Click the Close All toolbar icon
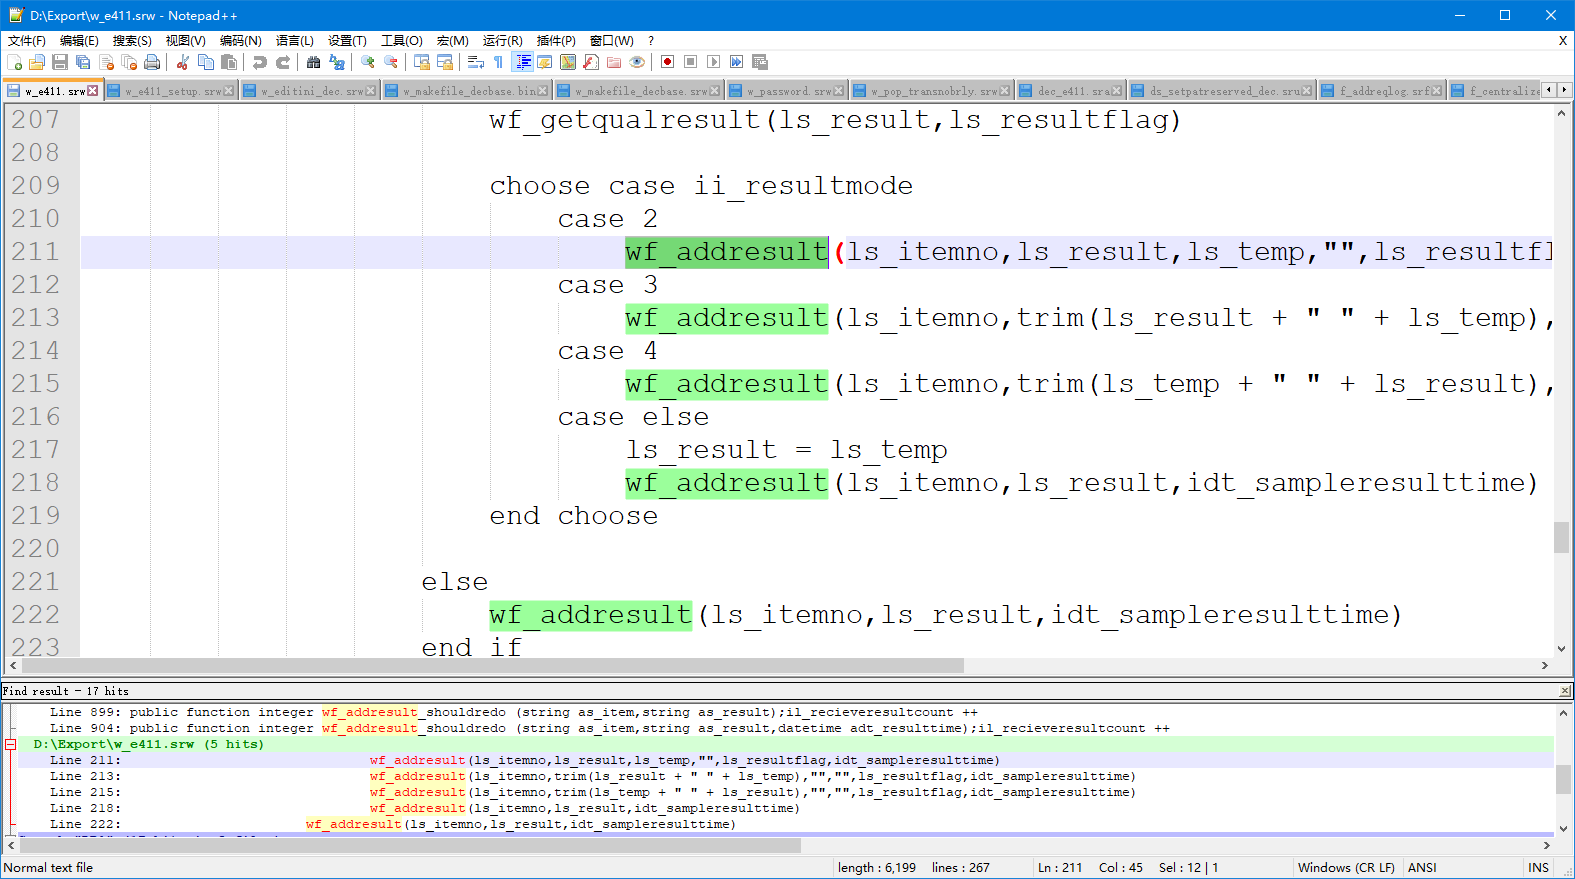This screenshot has width=1575, height=879. [129, 62]
